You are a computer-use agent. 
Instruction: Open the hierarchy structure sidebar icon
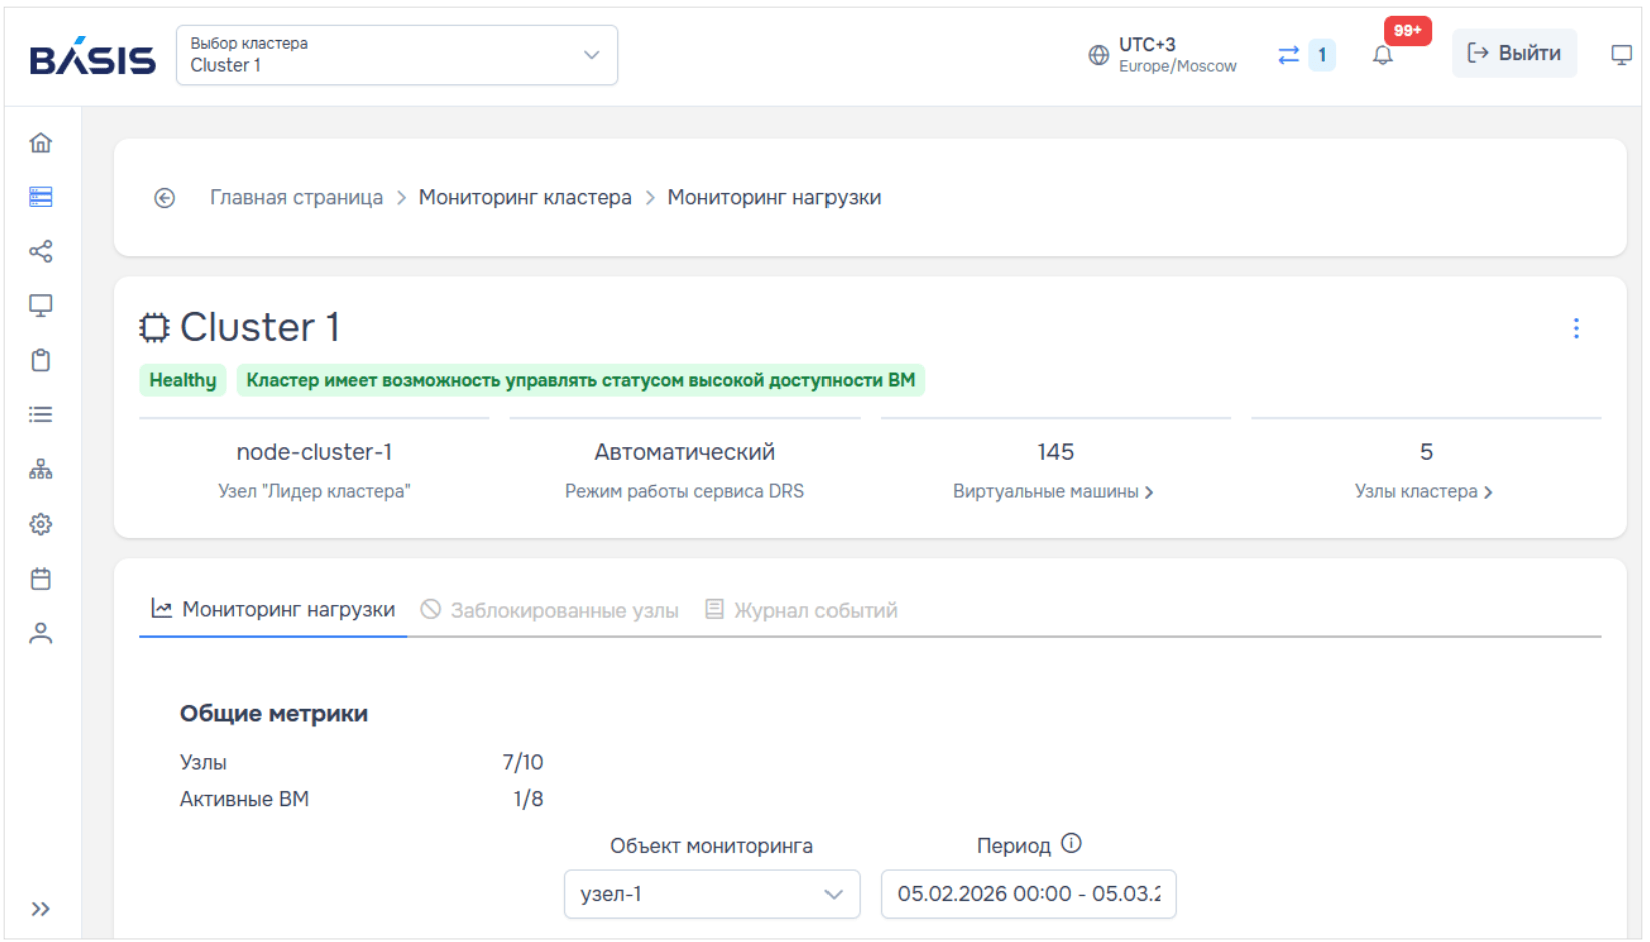41,469
